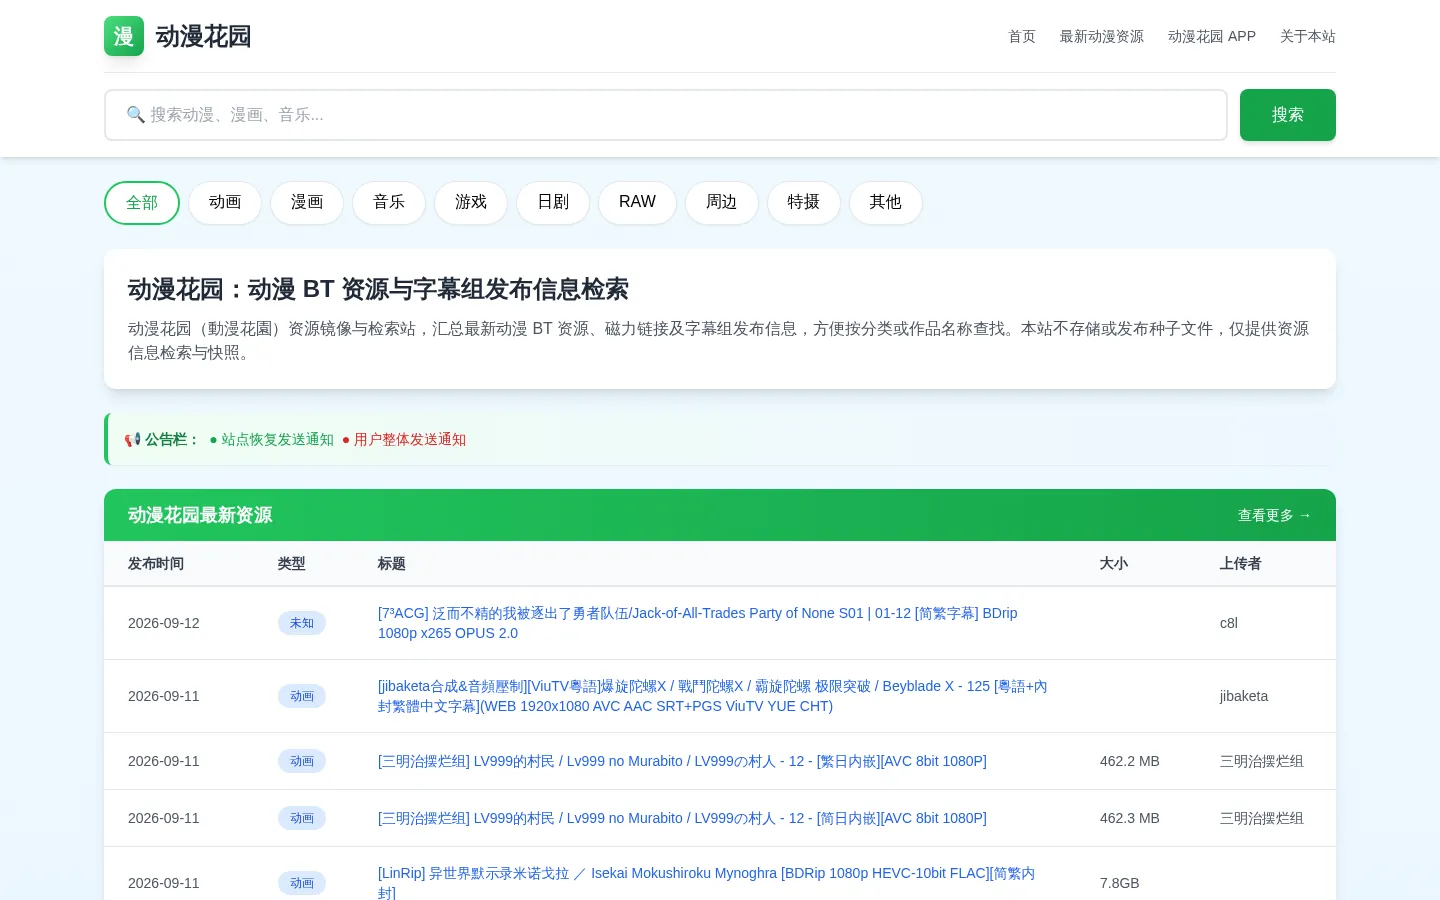Select the 周边 category filter
The width and height of the screenshot is (1440, 900).
coord(722,203)
